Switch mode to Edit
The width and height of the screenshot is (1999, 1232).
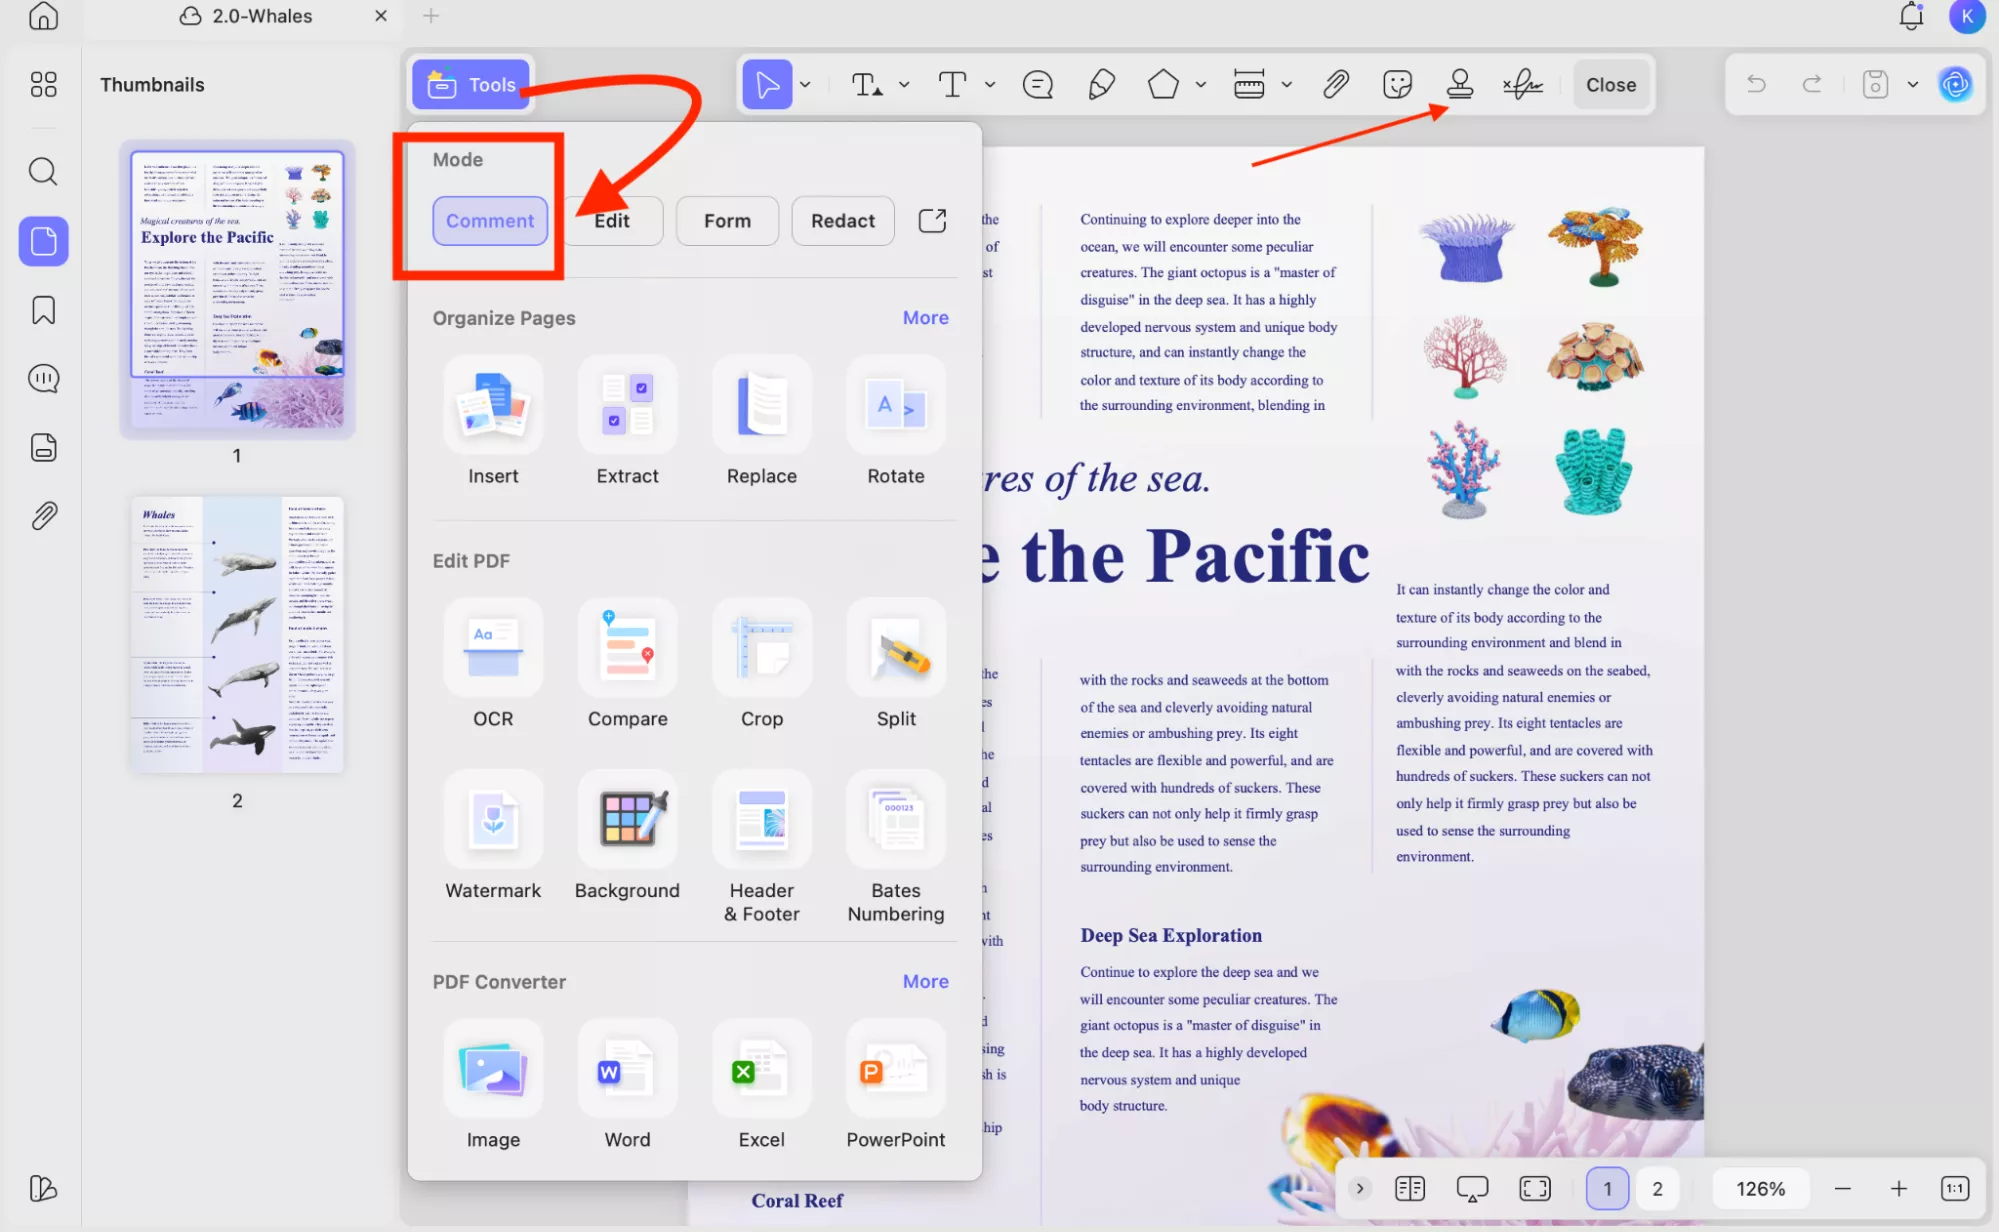pos(611,220)
